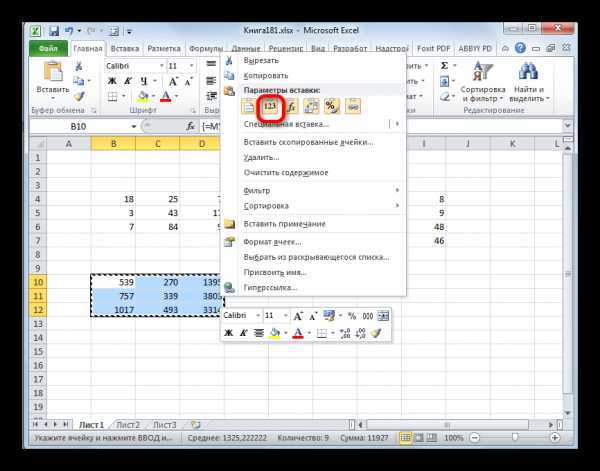Increase font size button in ribbon
The image size is (600, 471).
(x=173, y=81)
